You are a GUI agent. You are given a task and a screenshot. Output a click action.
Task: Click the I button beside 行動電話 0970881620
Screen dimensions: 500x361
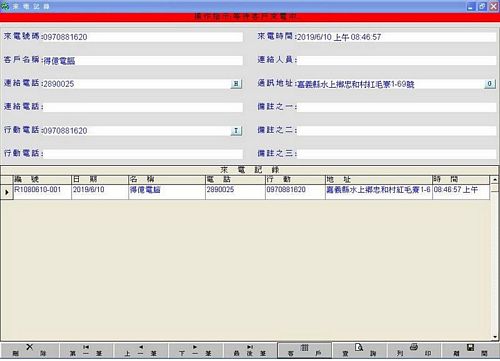[x=236, y=131]
